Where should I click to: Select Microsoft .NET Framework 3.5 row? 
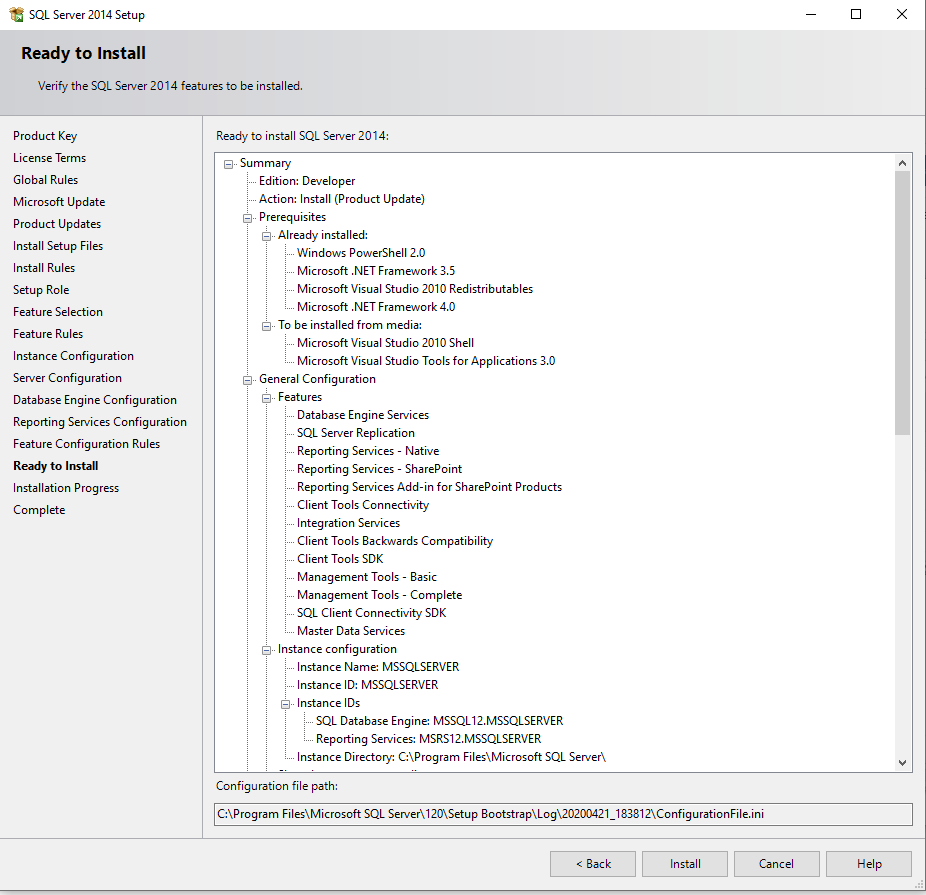(376, 271)
